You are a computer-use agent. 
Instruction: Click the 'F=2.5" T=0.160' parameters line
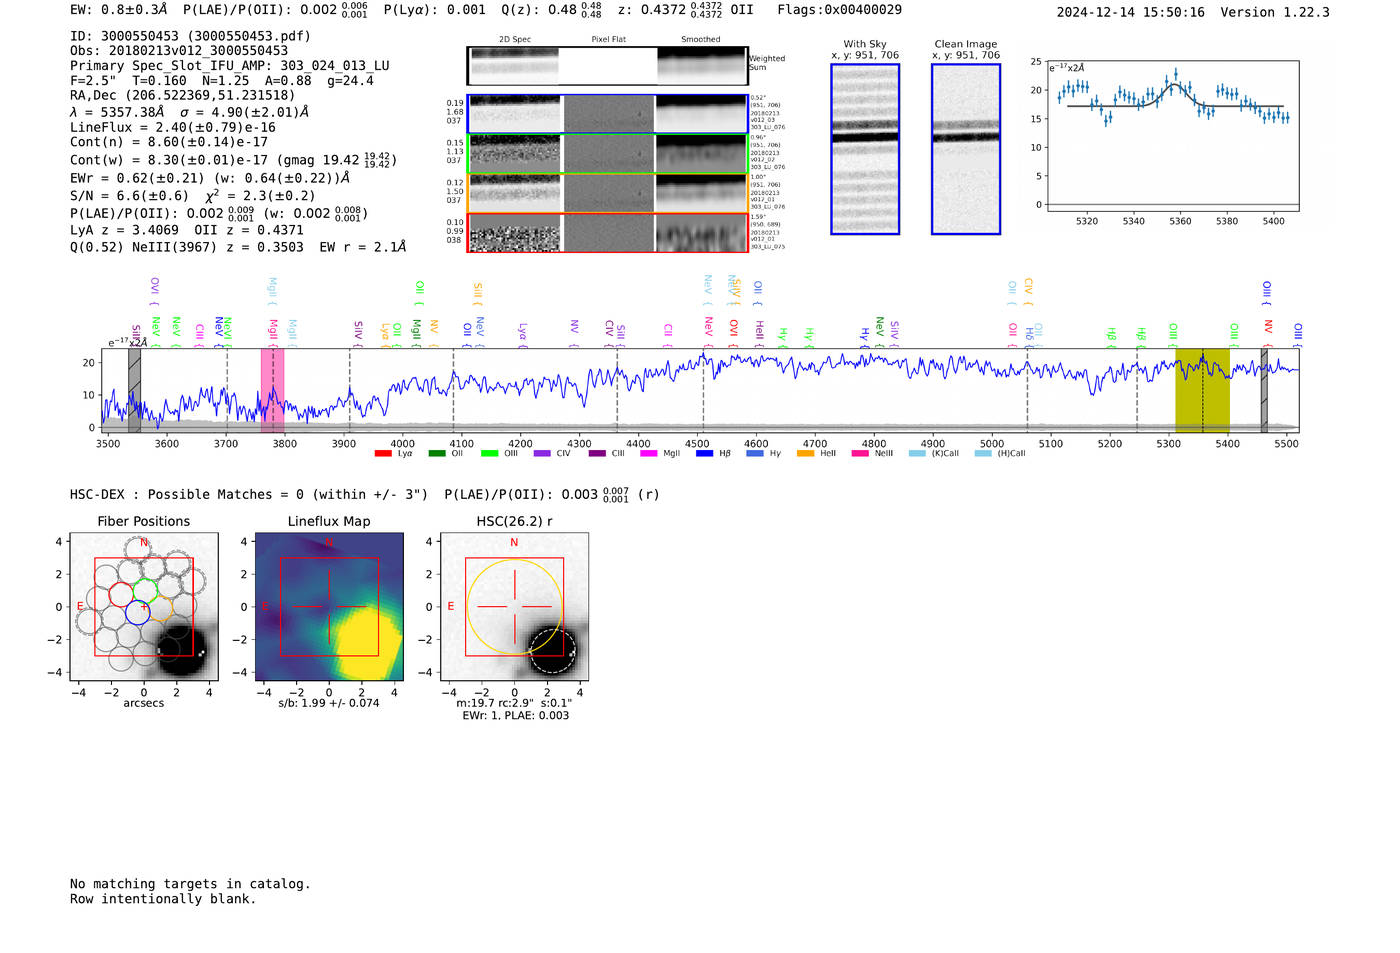(x=222, y=81)
